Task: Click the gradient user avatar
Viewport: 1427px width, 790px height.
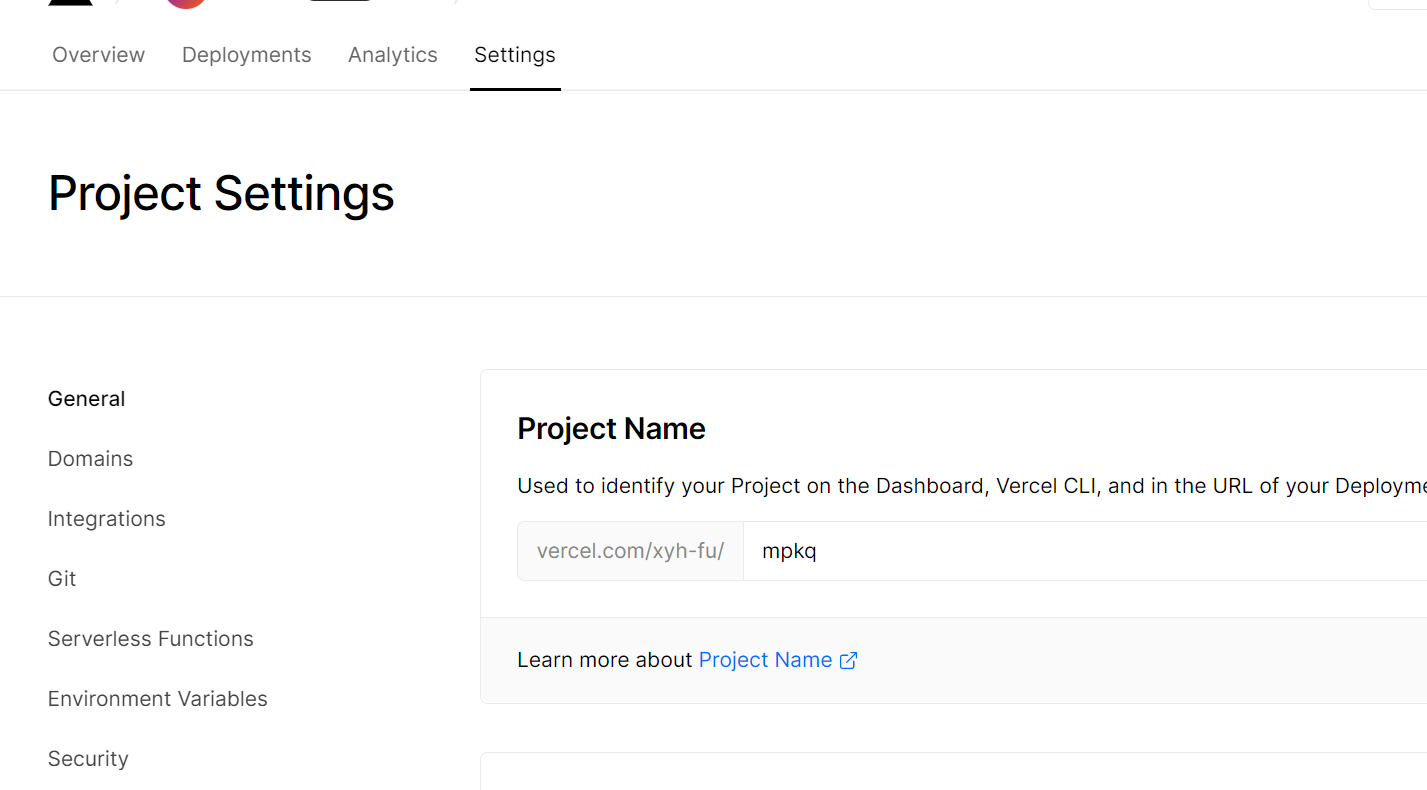Action: (x=186, y=4)
